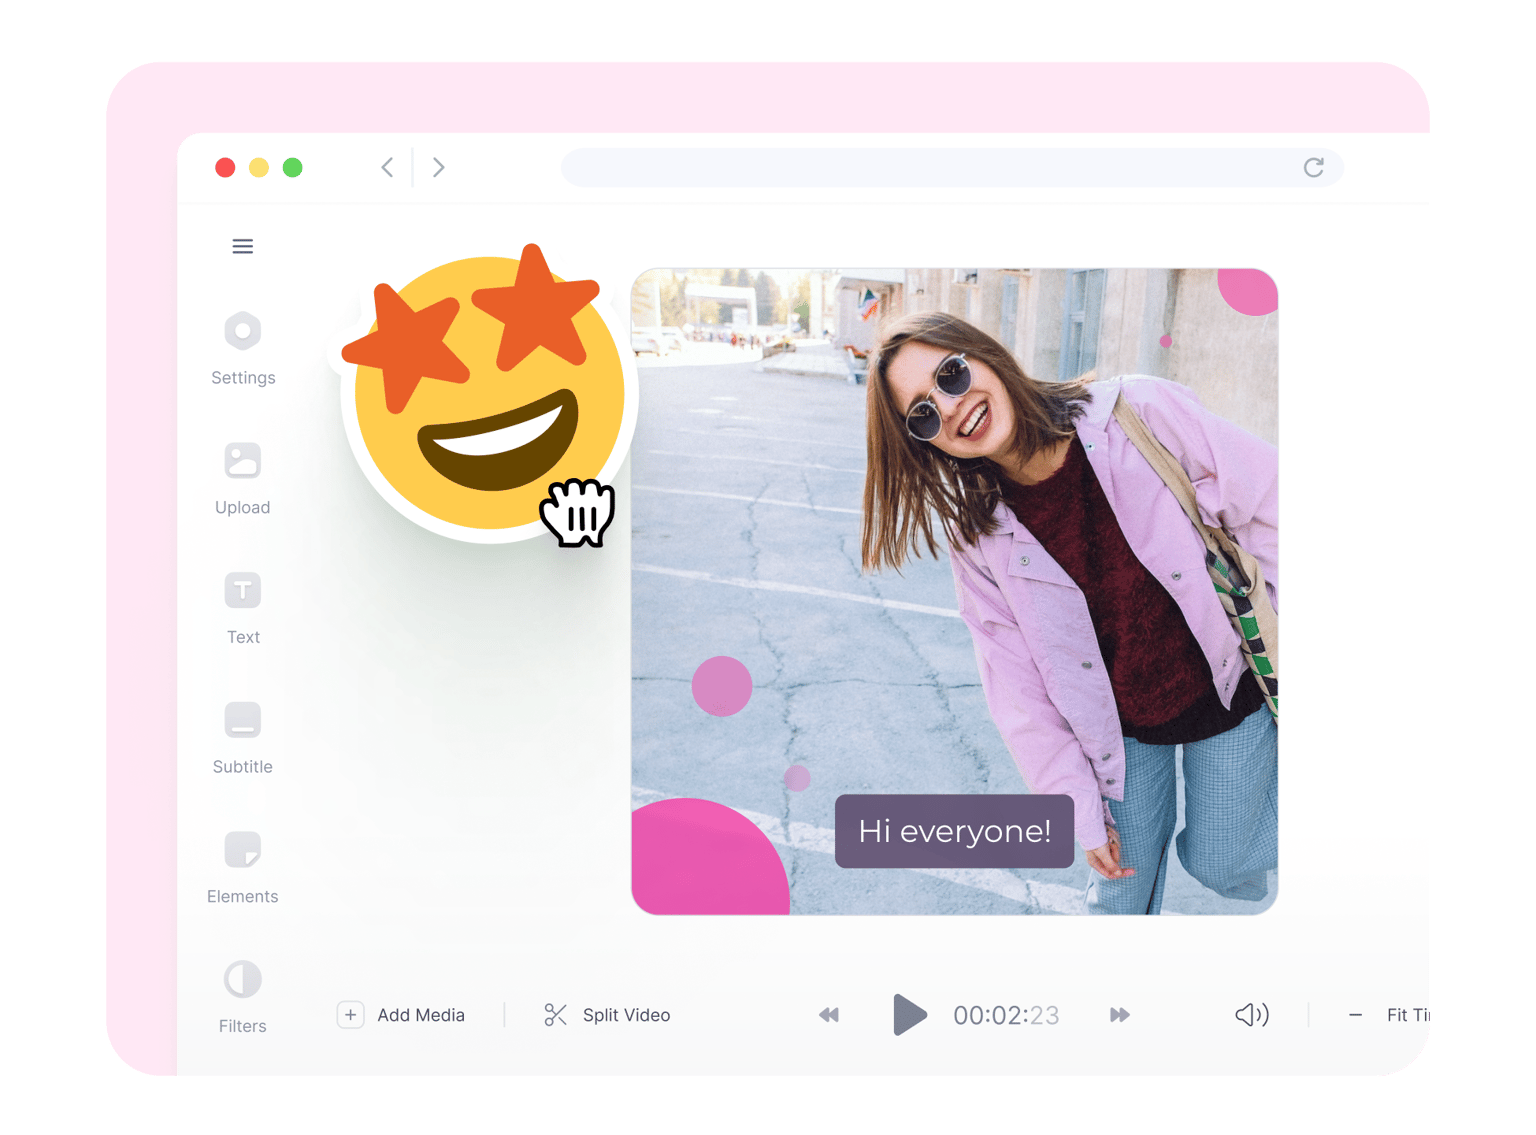Select the "Hi everyone!" subtitle box

(955, 831)
